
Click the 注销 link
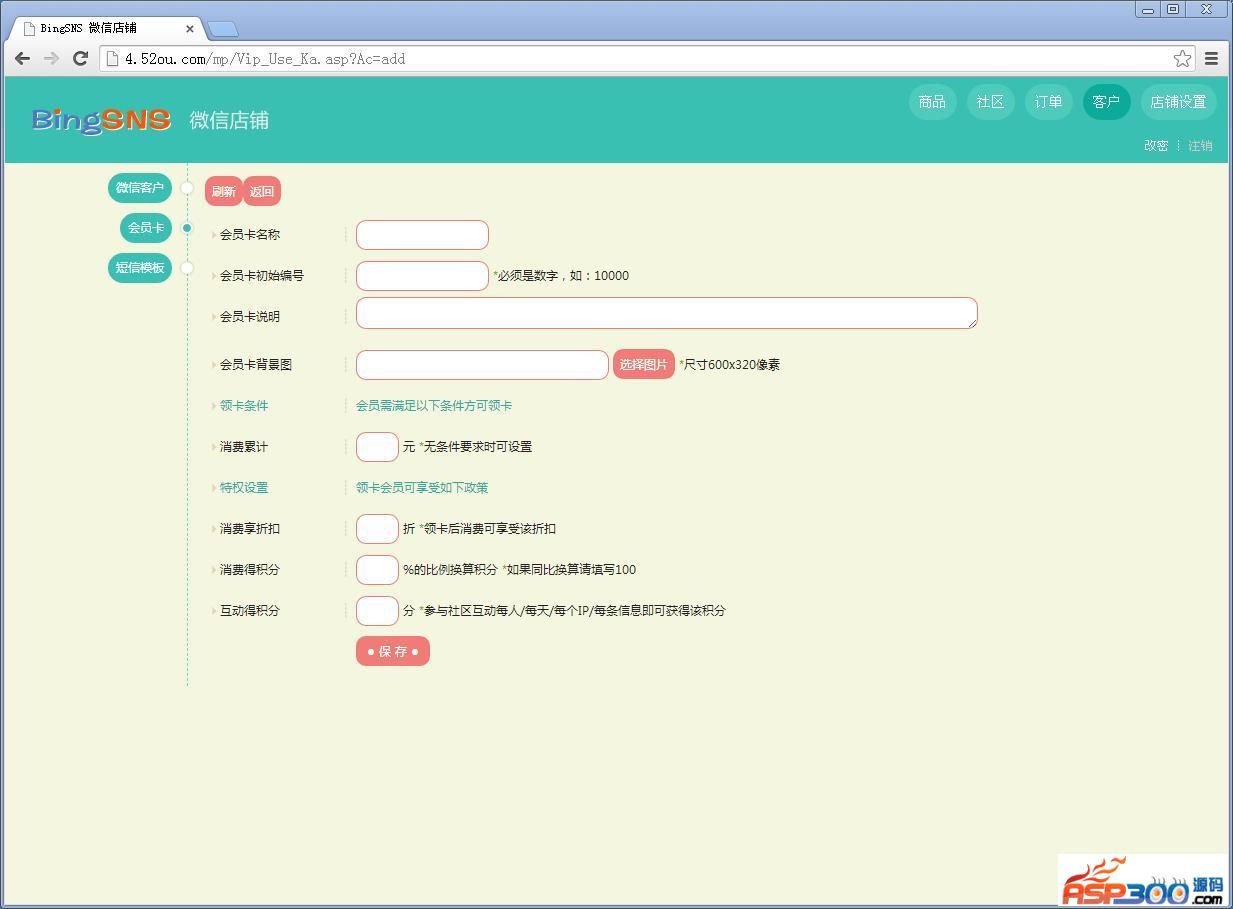tap(1200, 146)
